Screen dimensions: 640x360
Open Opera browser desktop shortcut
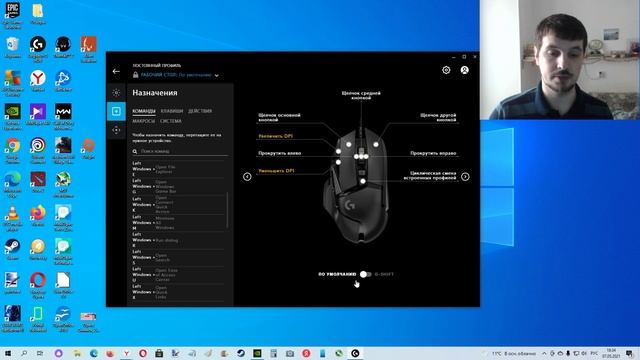point(38,285)
